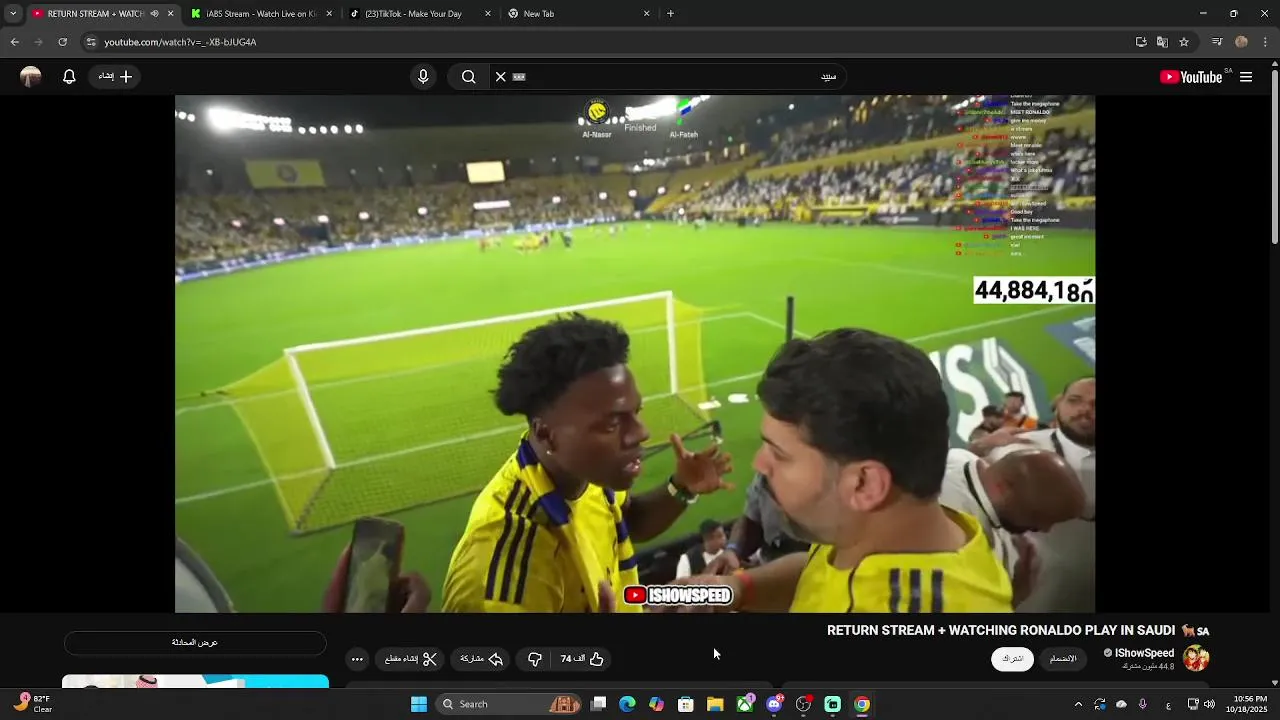The width and height of the screenshot is (1280, 720).
Task: Close the iABS Stream tab
Action: pos(329,14)
